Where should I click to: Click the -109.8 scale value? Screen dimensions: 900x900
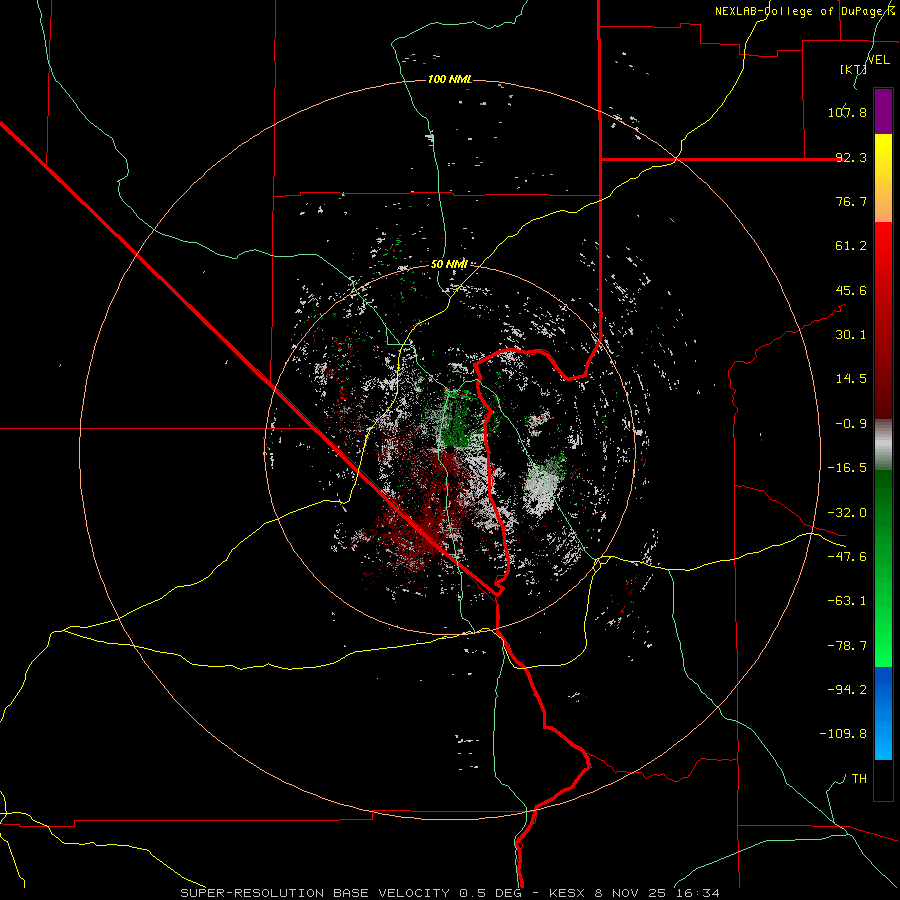[x=843, y=734]
